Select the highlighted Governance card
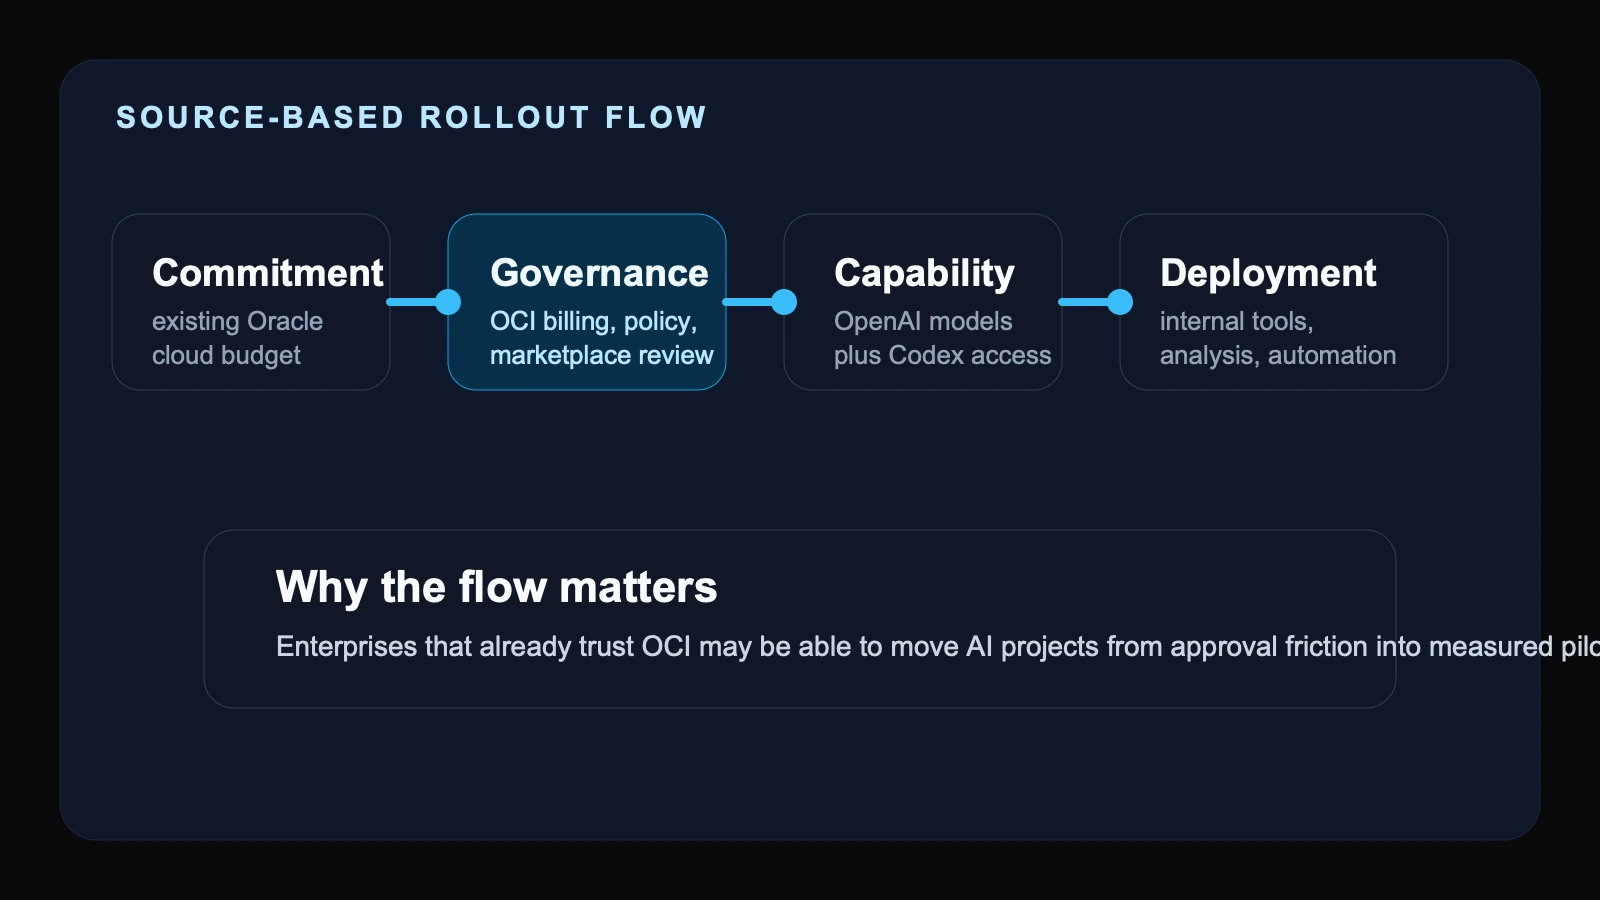Viewport: 1600px width, 900px height. 587,302
